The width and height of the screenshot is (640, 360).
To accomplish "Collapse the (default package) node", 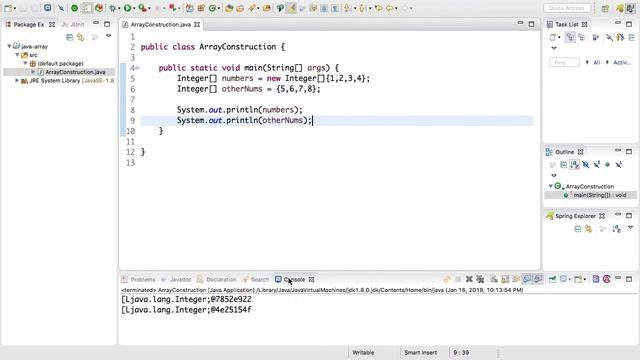I will tap(25, 63).
